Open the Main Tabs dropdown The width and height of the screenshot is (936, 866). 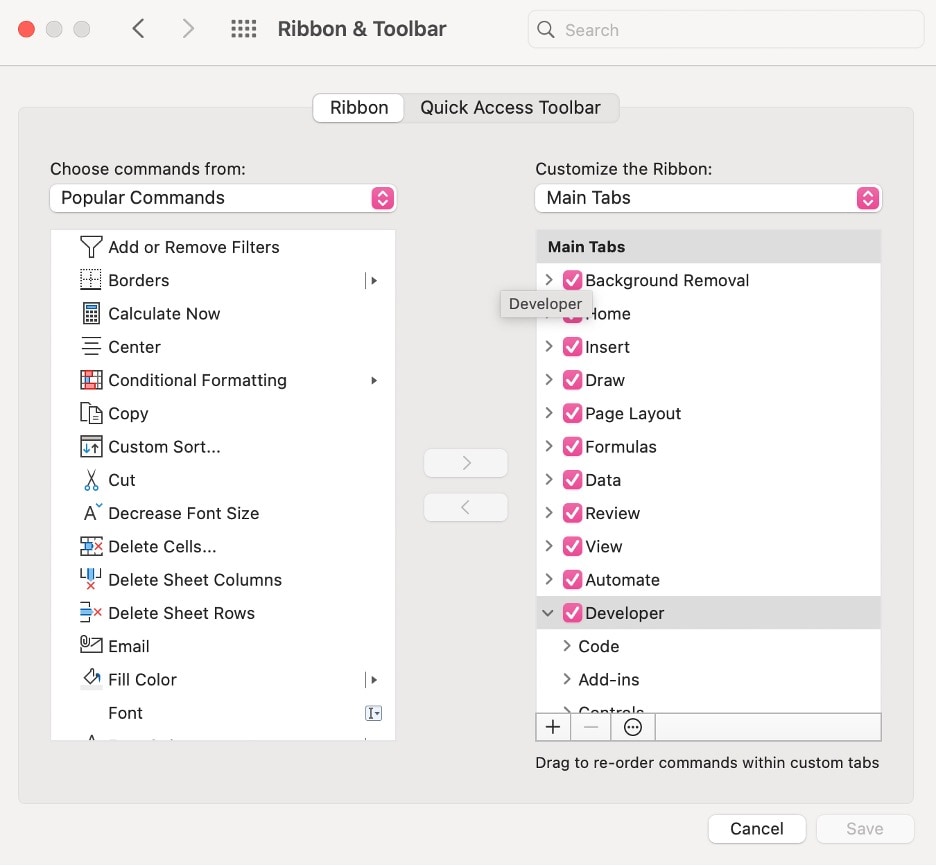(708, 198)
